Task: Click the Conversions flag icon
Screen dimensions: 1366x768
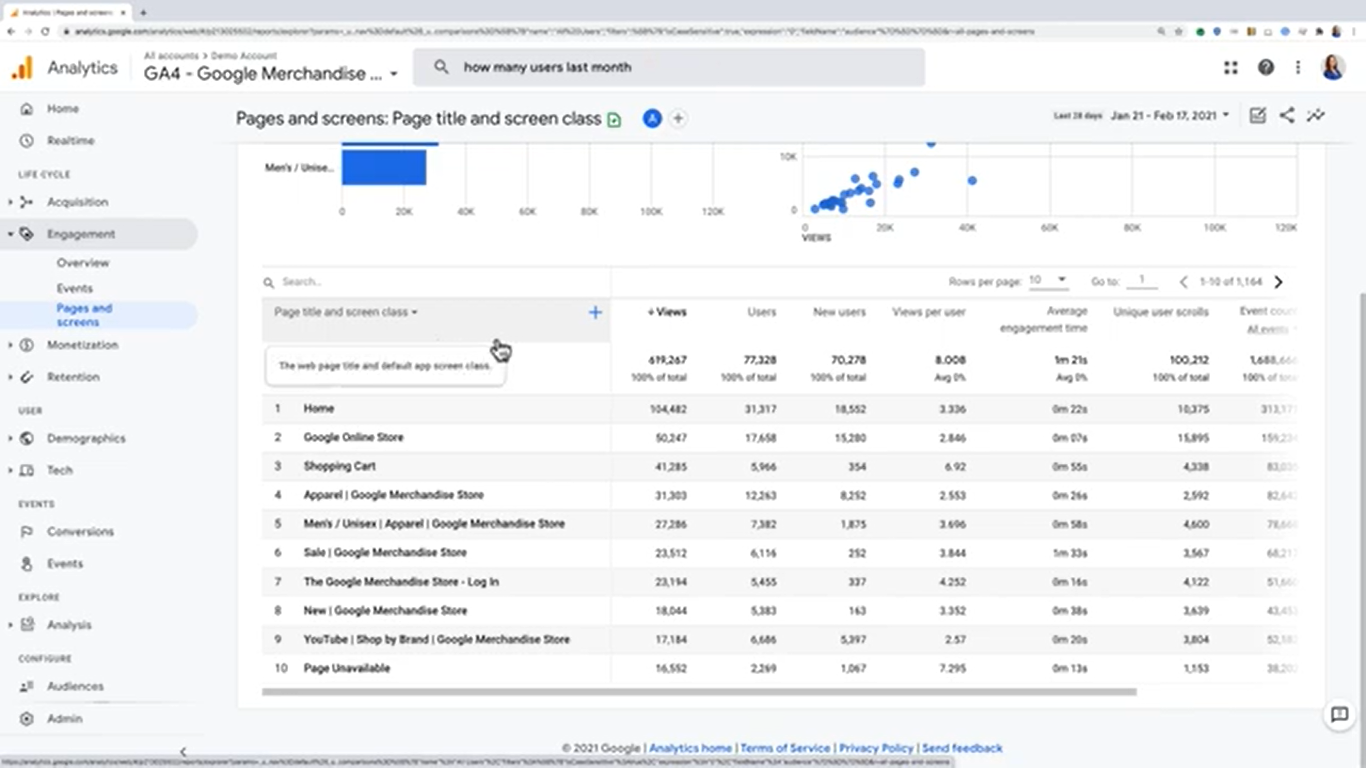Action: [27, 532]
